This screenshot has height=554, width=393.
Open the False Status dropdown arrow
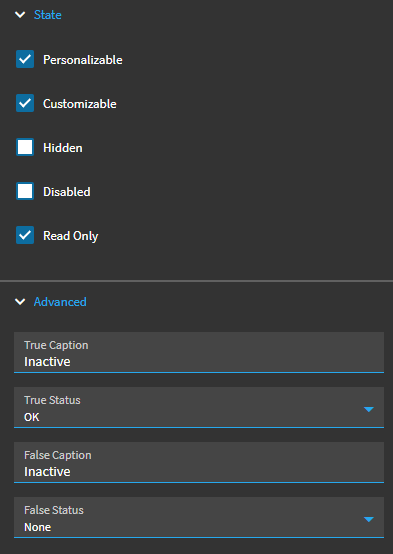point(369,519)
